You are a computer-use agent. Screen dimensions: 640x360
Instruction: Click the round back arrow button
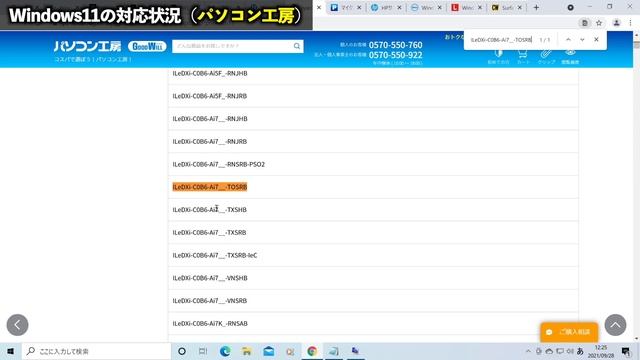coord(18,325)
